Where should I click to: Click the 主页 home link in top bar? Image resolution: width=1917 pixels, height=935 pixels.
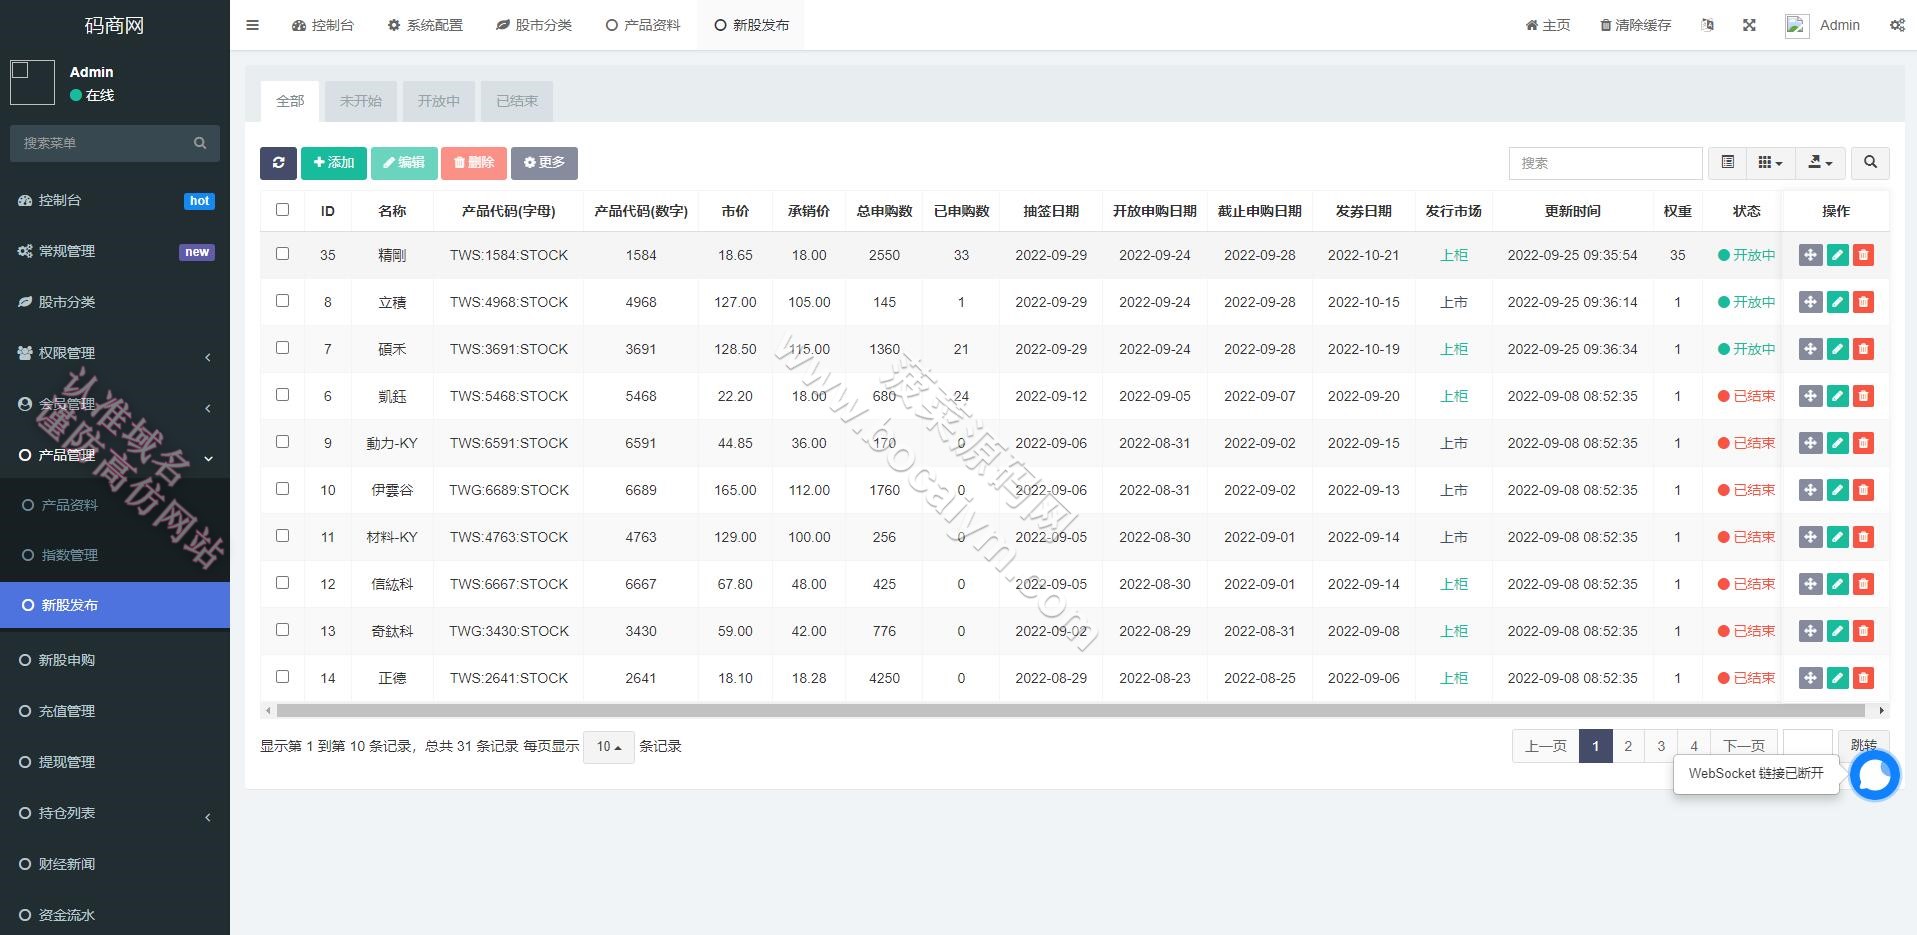coord(1547,25)
